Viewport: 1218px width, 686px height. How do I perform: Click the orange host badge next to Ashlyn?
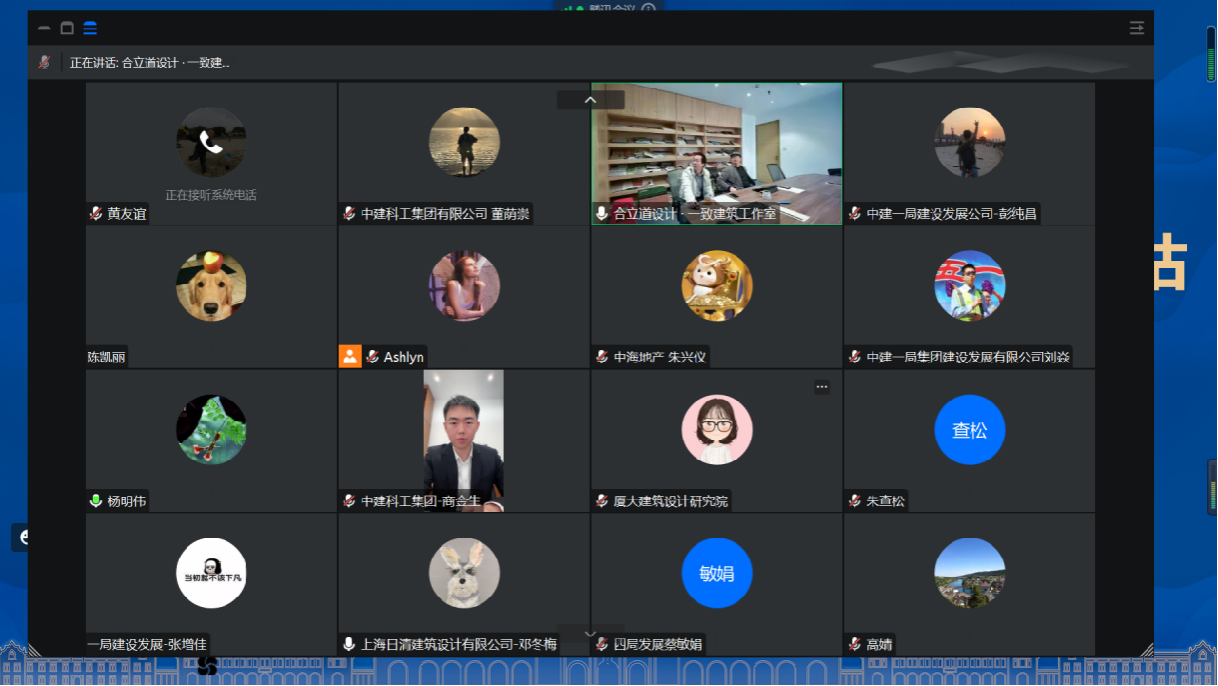pos(350,356)
